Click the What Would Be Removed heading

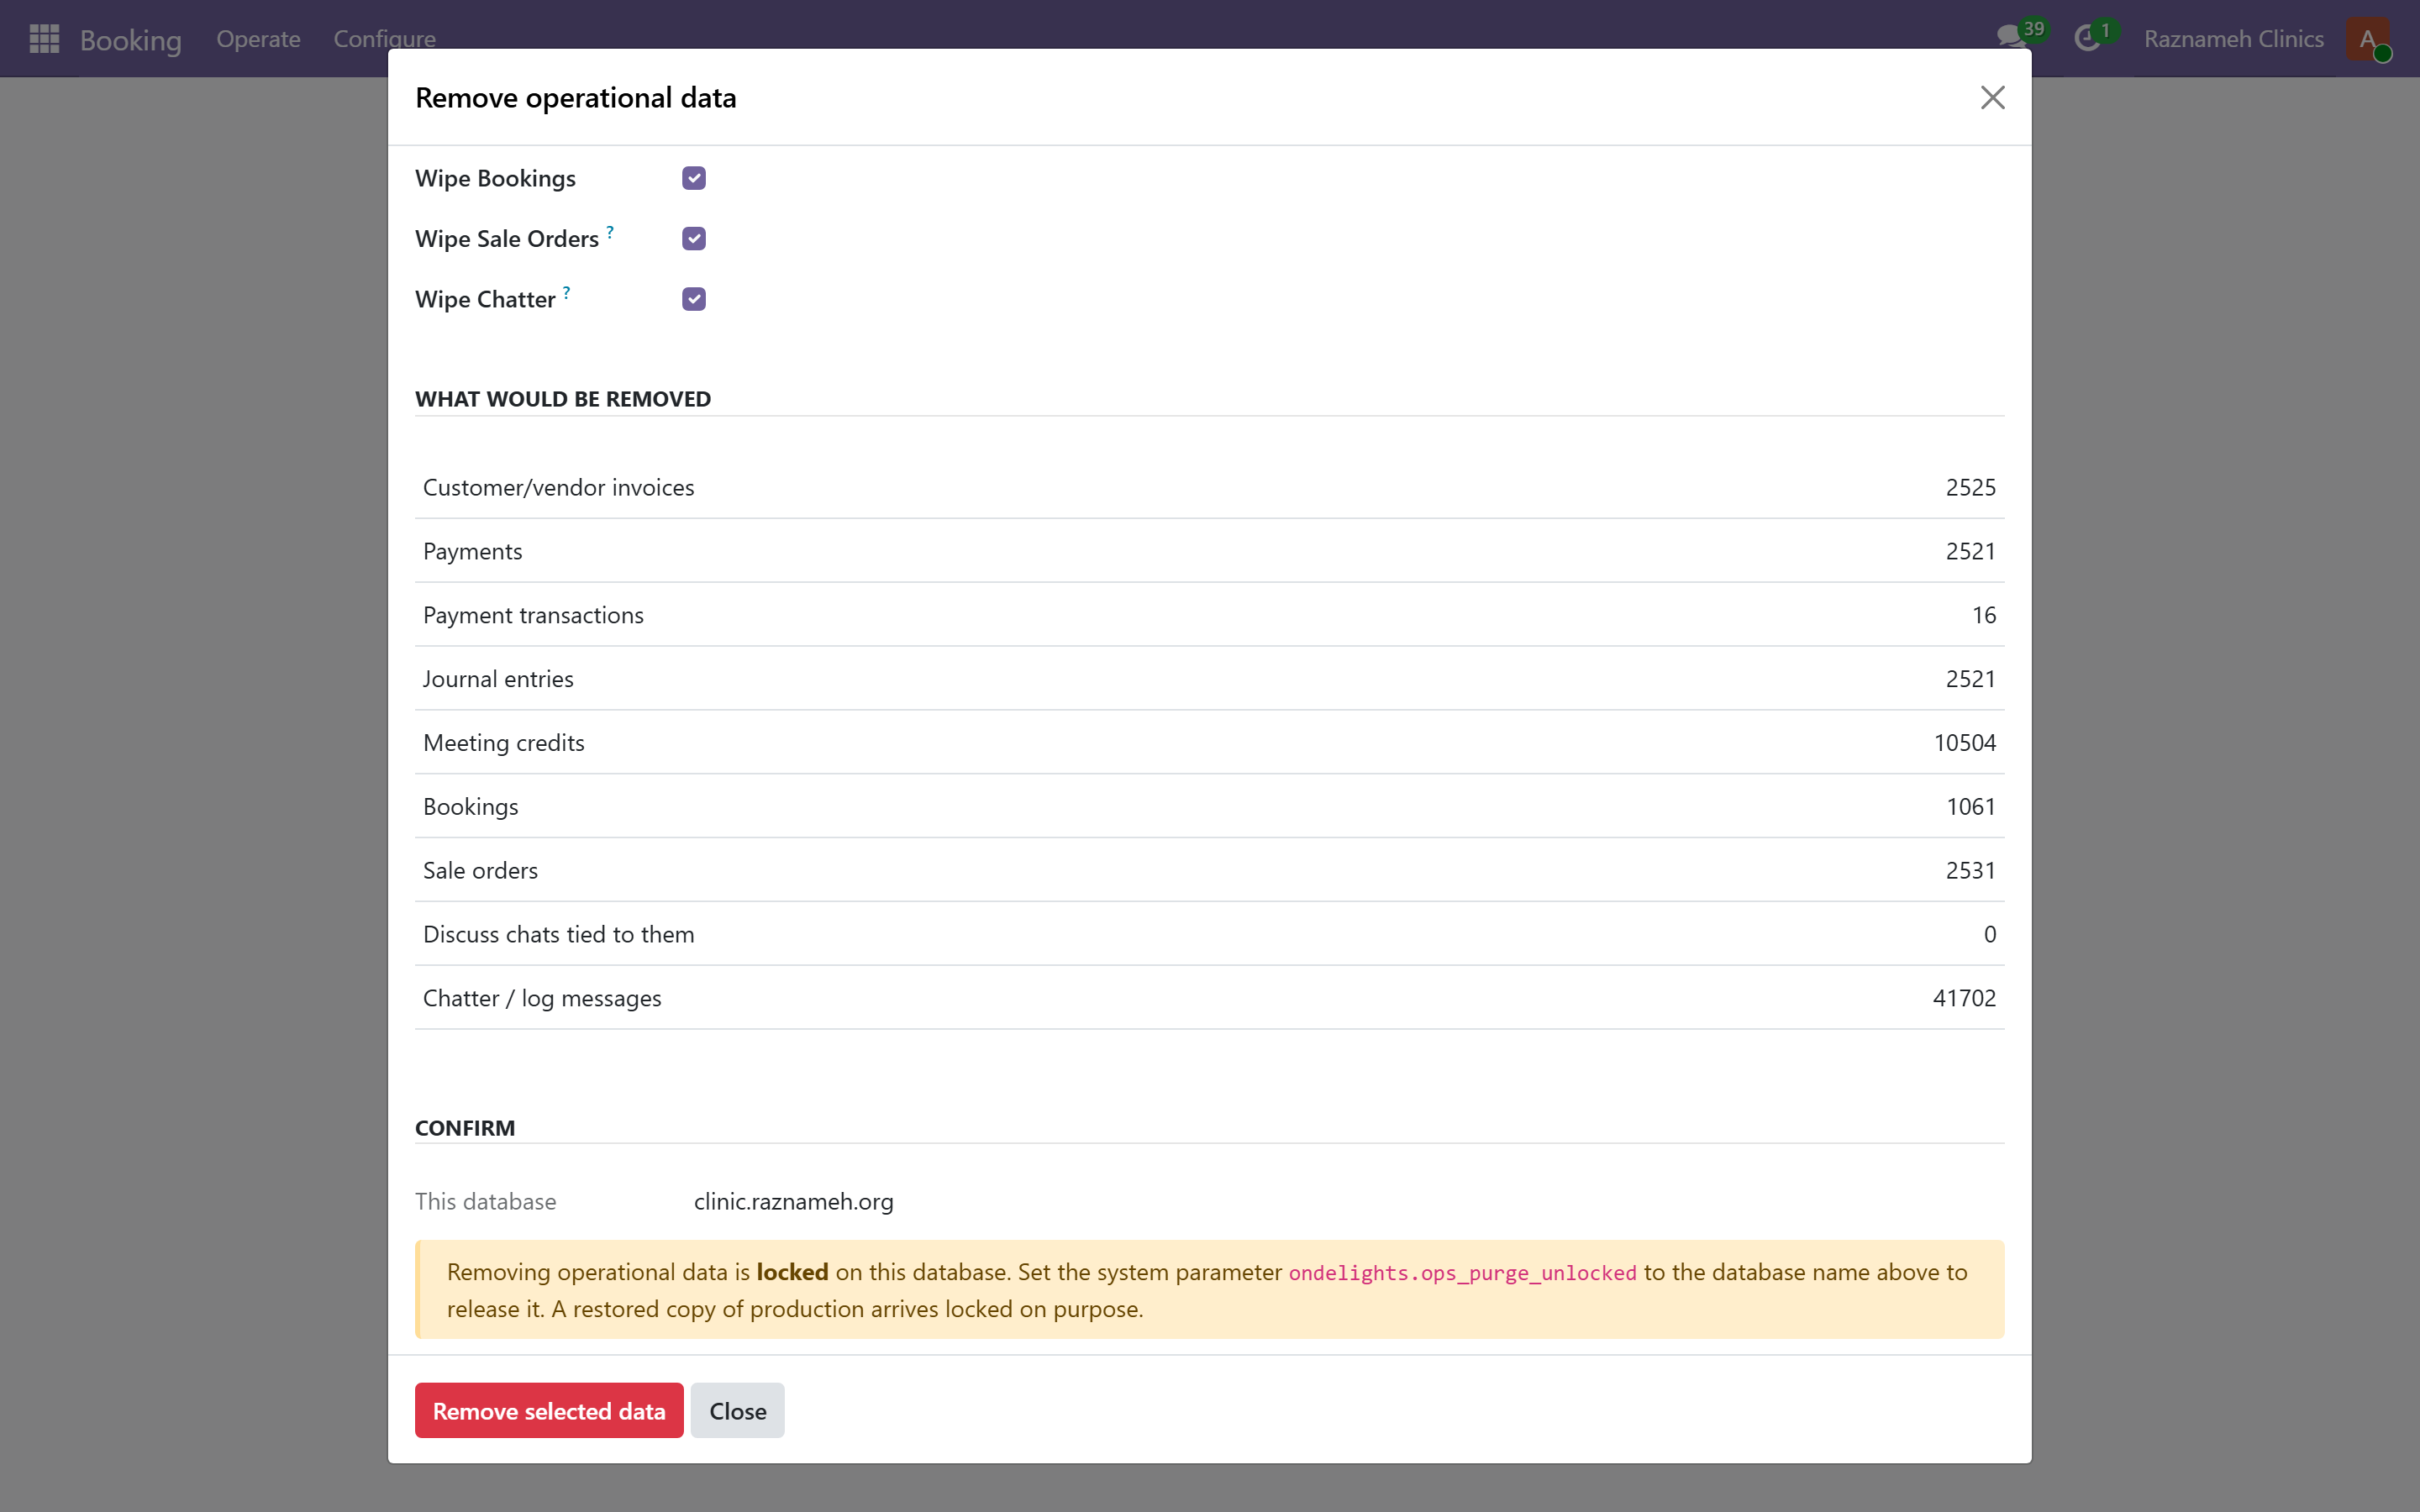click(x=563, y=399)
